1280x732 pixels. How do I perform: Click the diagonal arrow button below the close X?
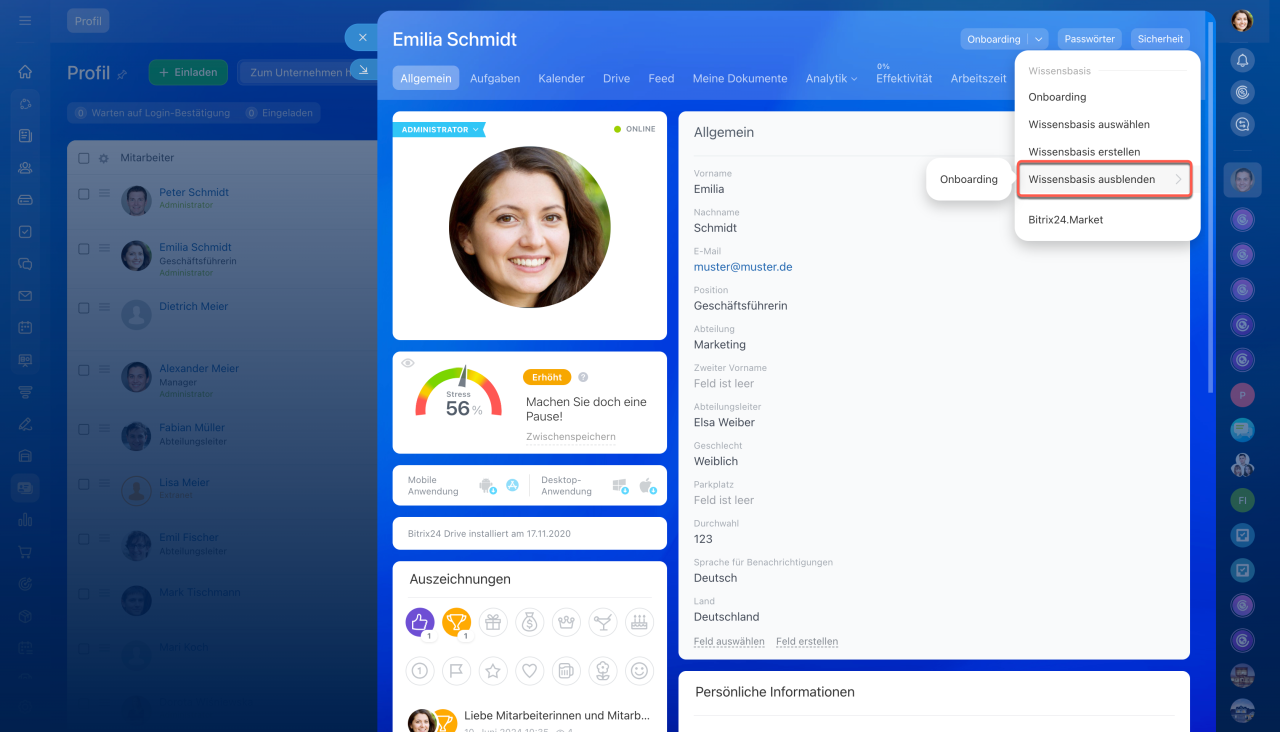click(363, 69)
